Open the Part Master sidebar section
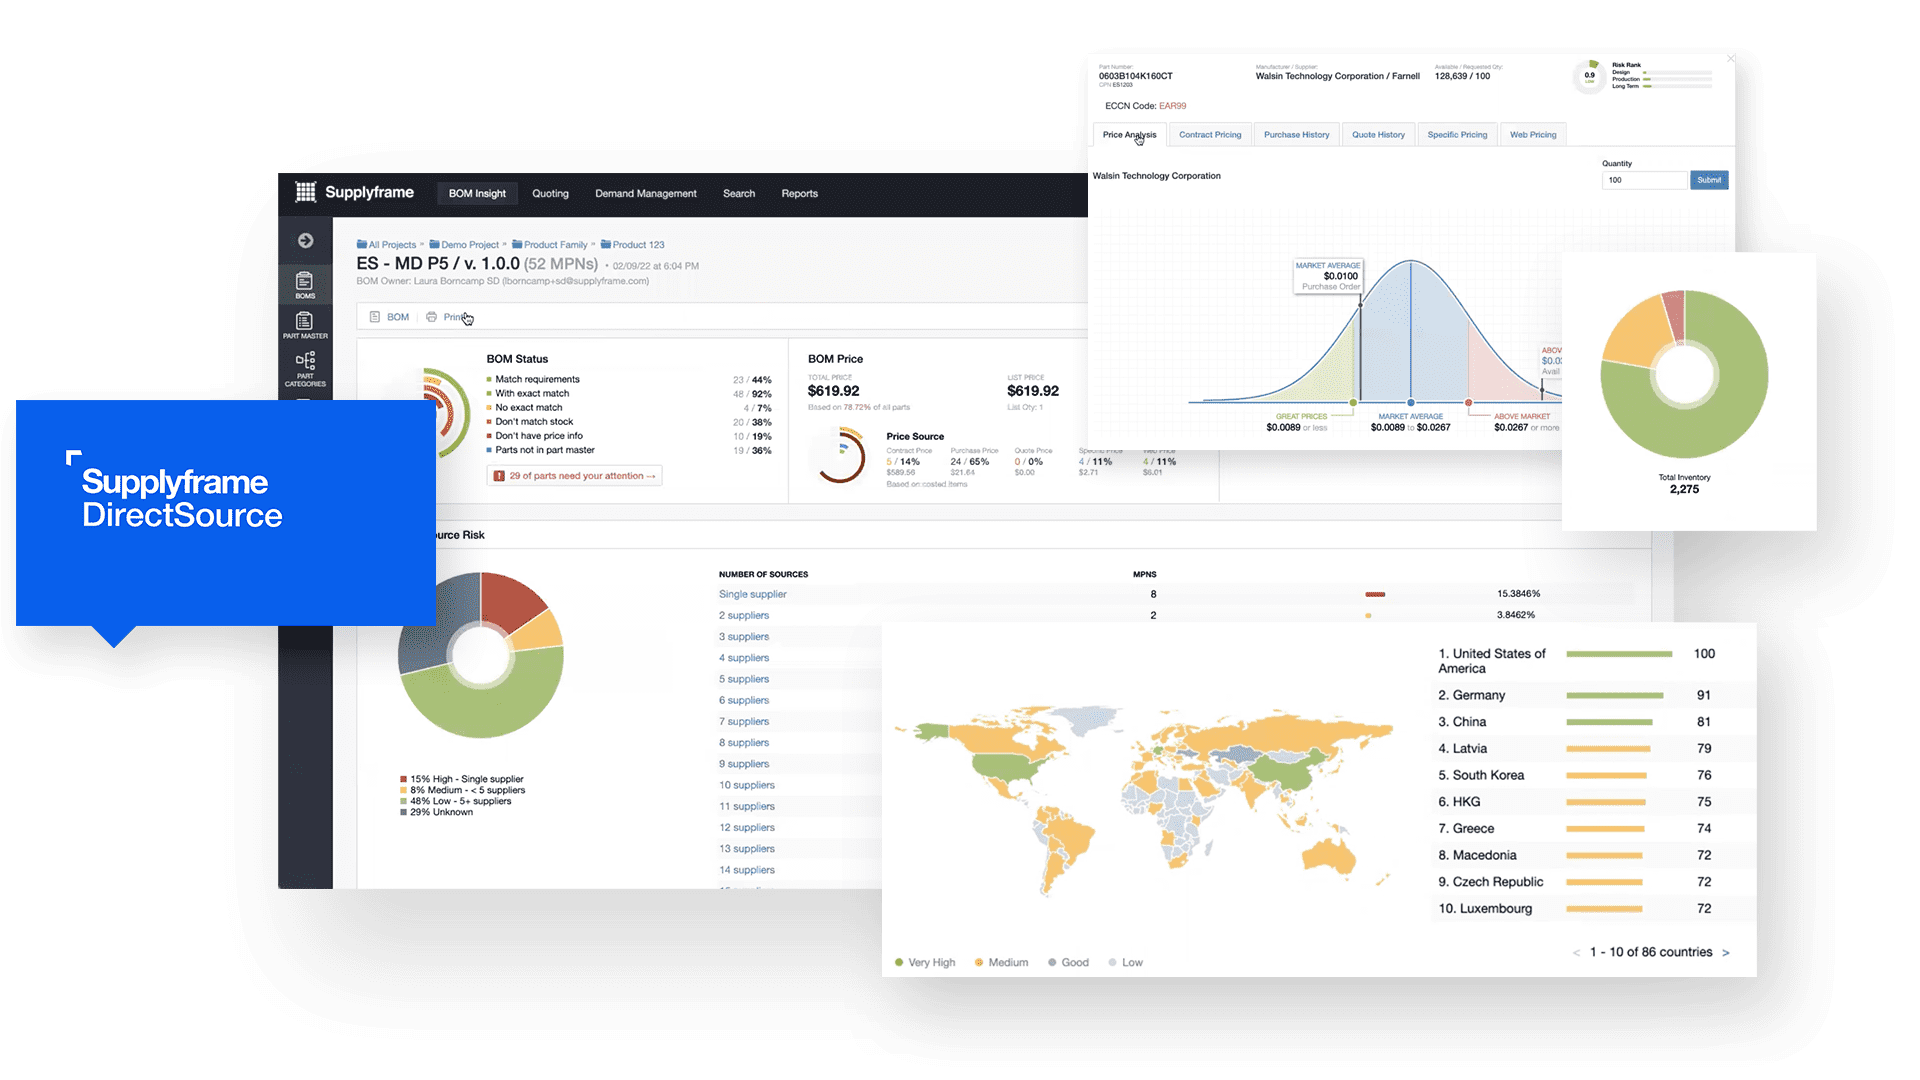 click(305, 325)
